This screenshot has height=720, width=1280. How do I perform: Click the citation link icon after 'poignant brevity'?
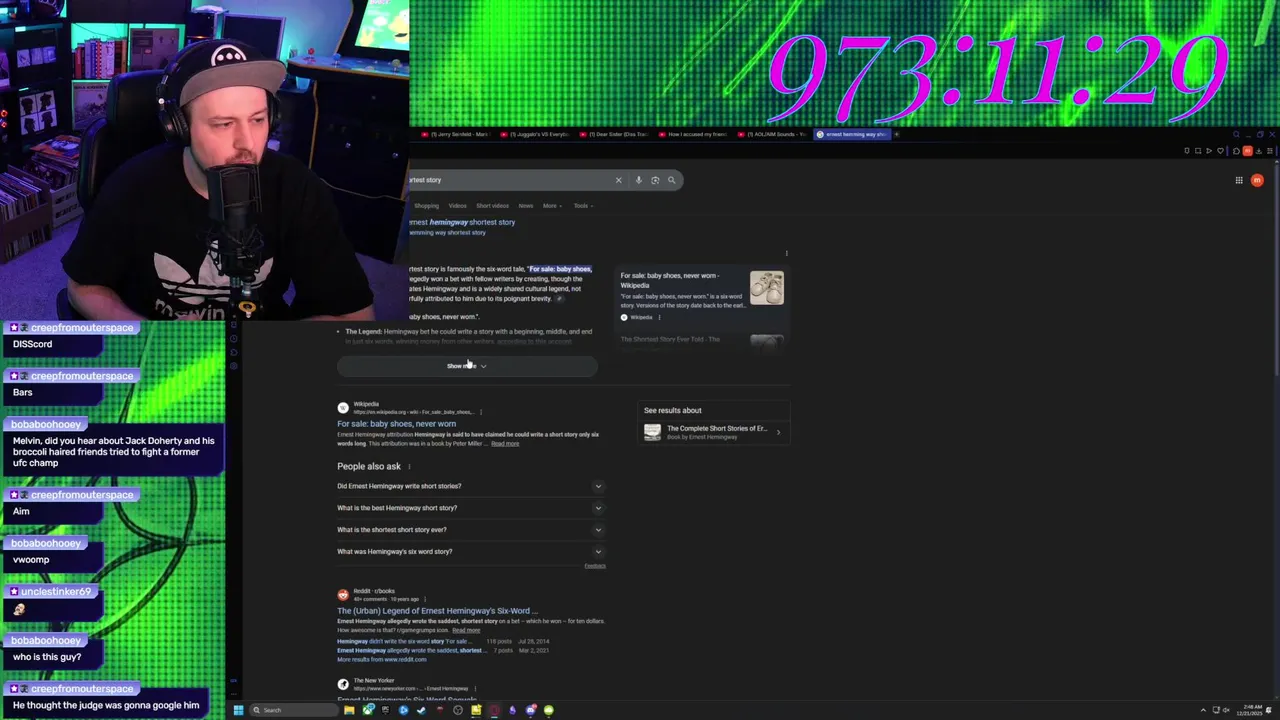[x=560, y=298]
